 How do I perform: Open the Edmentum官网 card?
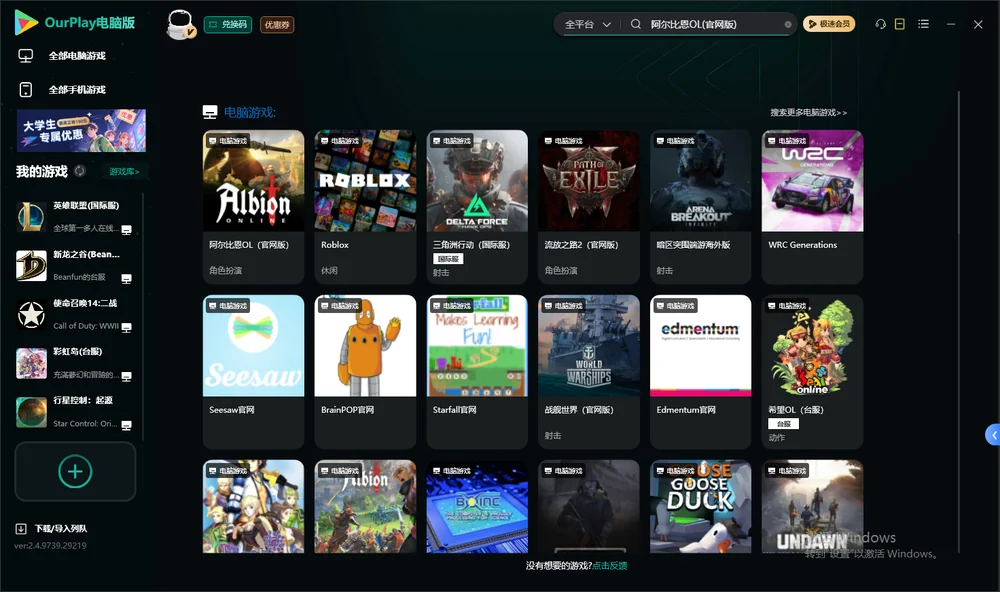700,372
